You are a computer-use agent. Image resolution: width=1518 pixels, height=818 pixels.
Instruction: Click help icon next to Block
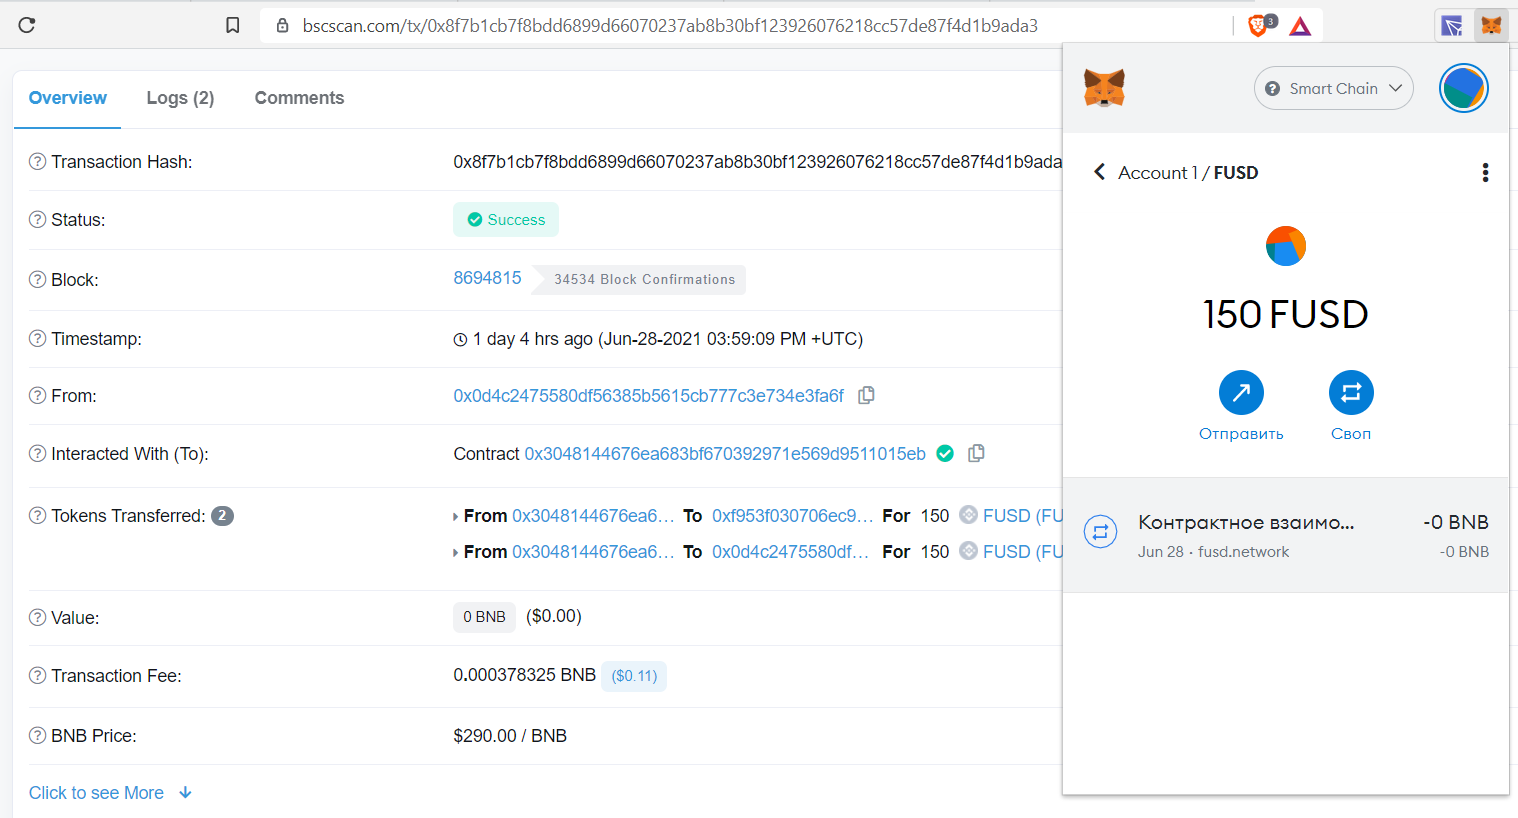pos(37,279)
